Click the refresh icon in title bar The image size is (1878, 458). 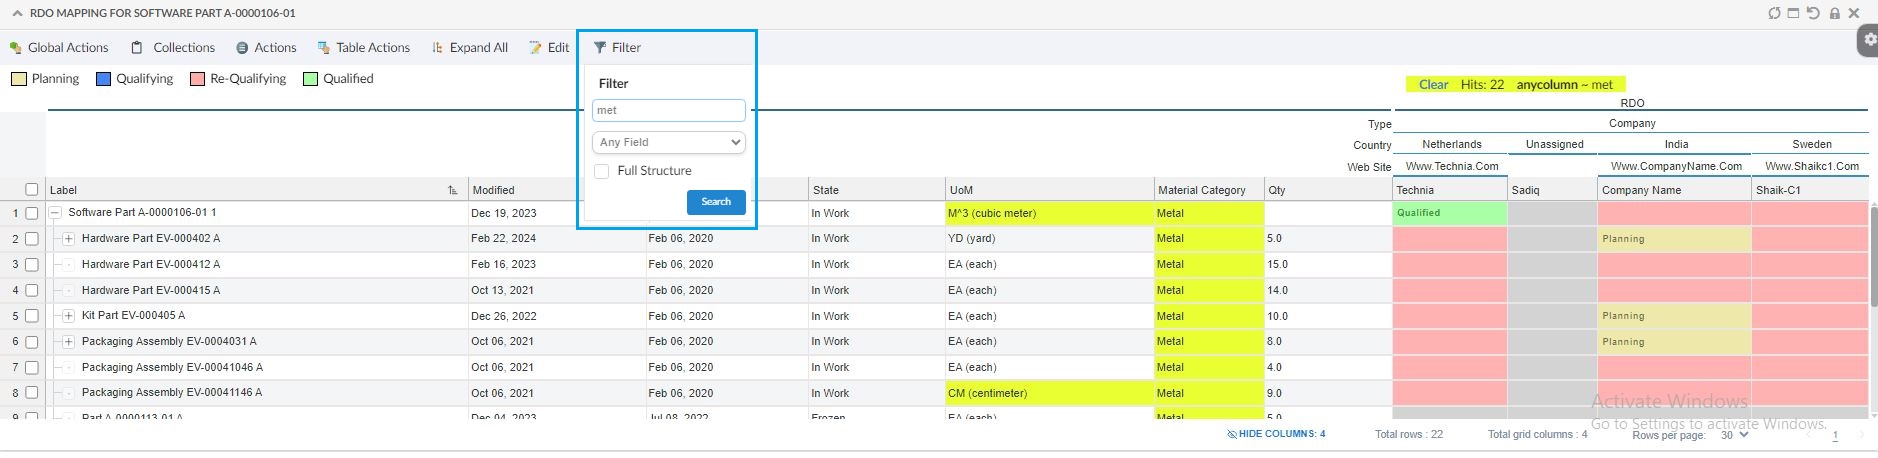point(1774,13)
